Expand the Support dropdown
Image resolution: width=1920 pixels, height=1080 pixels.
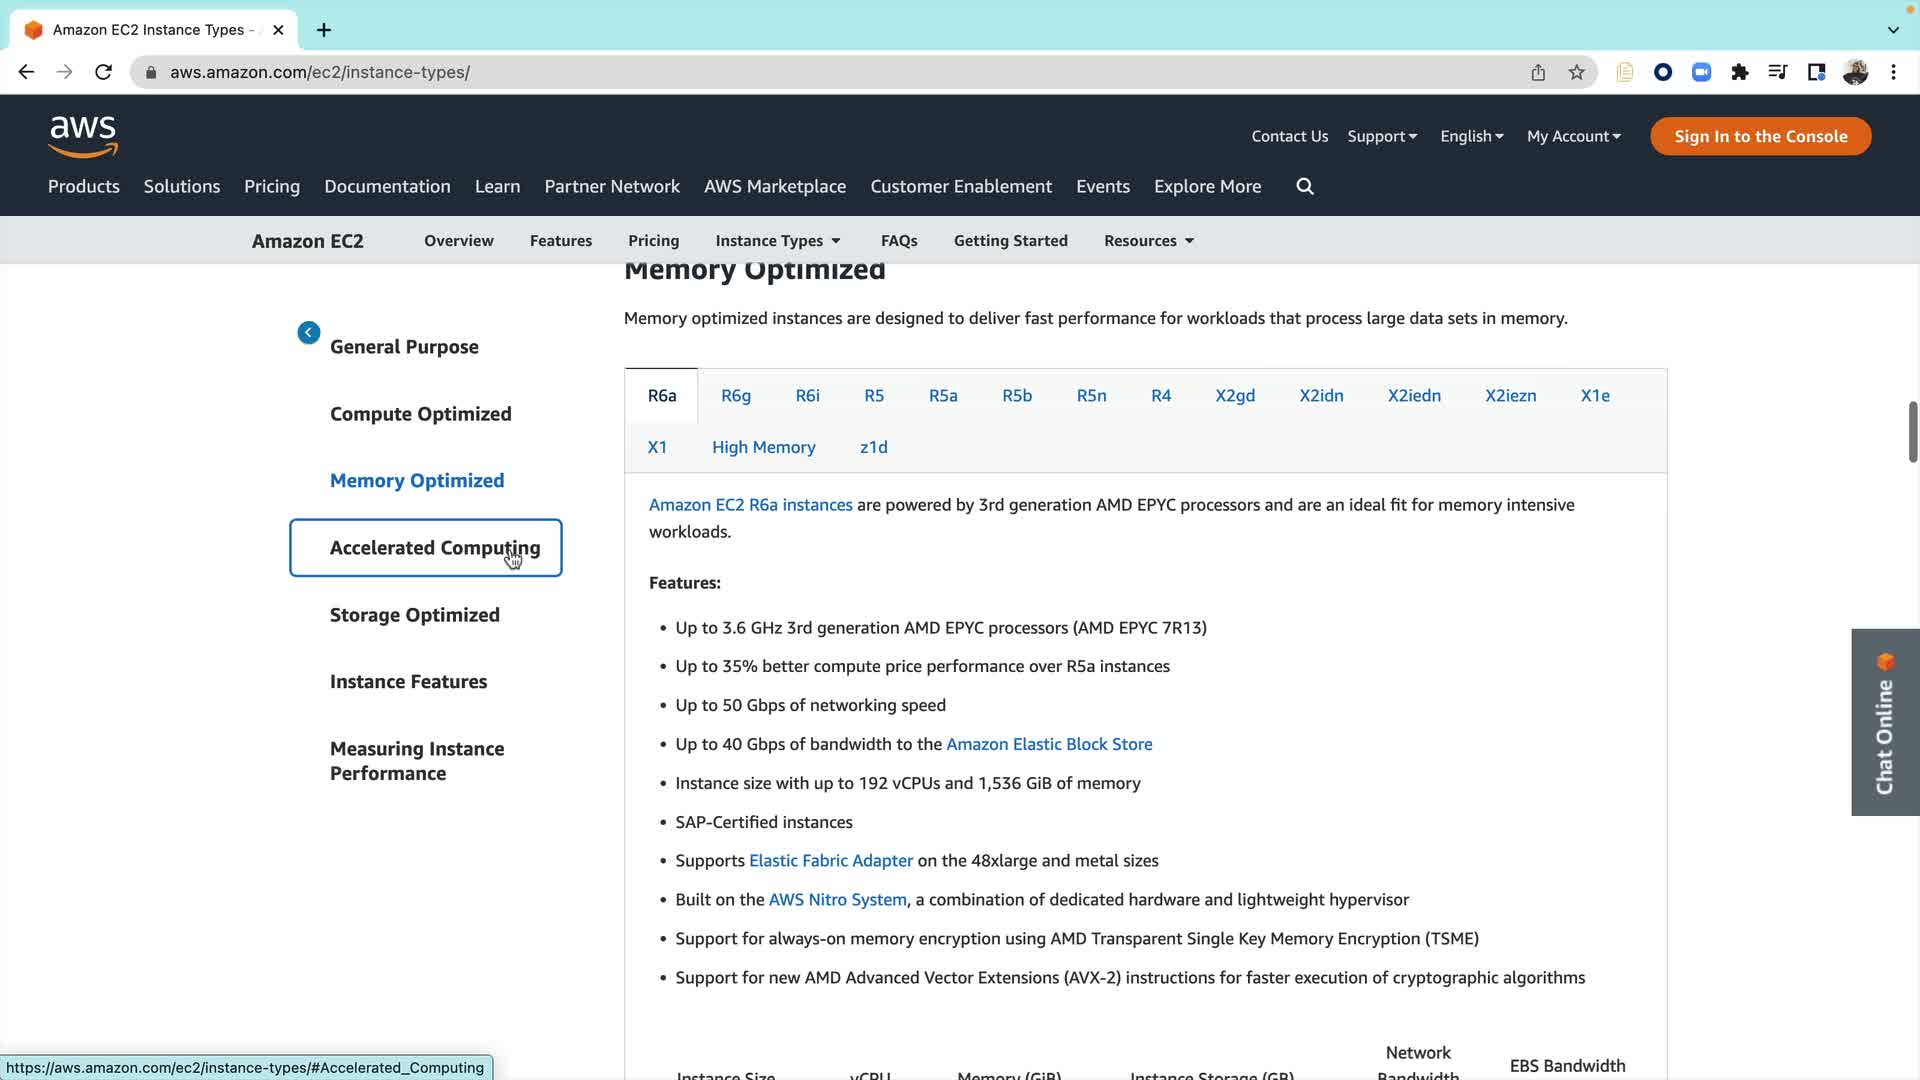[x=1382, y=136]
